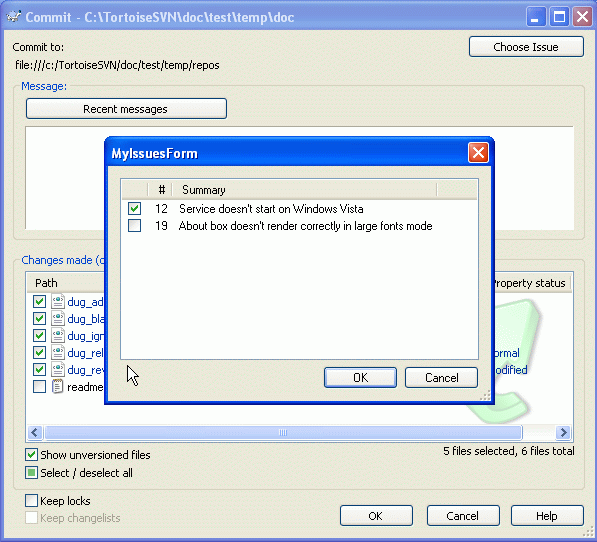Click the Choose Issue button
Image resolution: width=597 pixels, height=542 pixels.
pyautogui.click(x=526, y=47)
